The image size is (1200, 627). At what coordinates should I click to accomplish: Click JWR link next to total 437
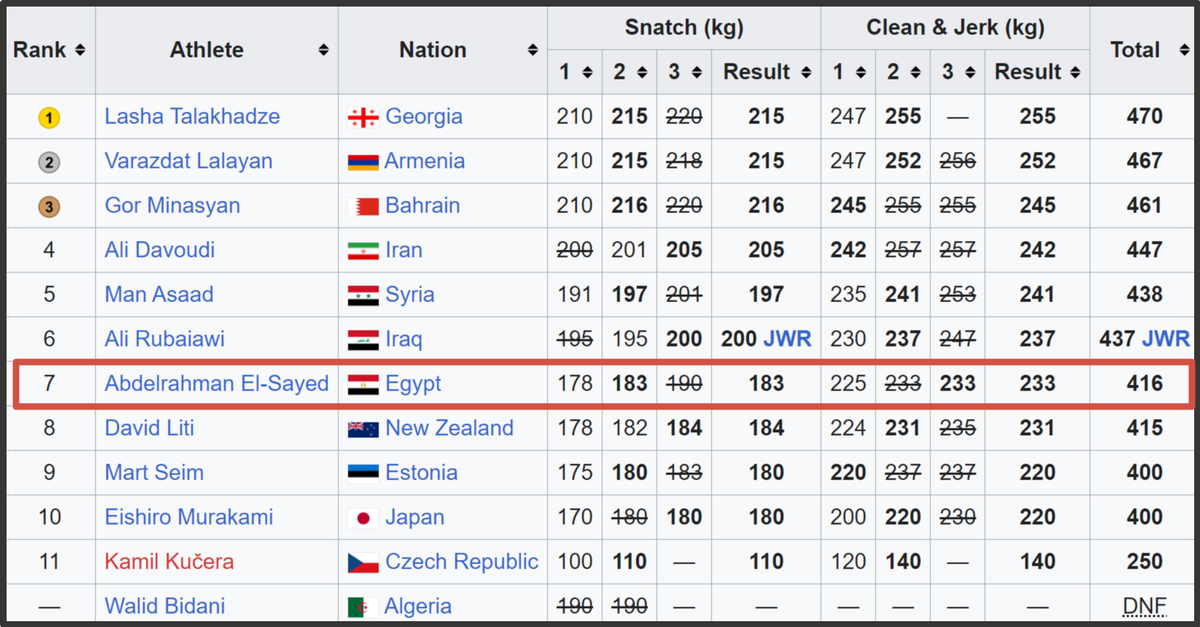pyautogui.click(x=1166, y=339)
